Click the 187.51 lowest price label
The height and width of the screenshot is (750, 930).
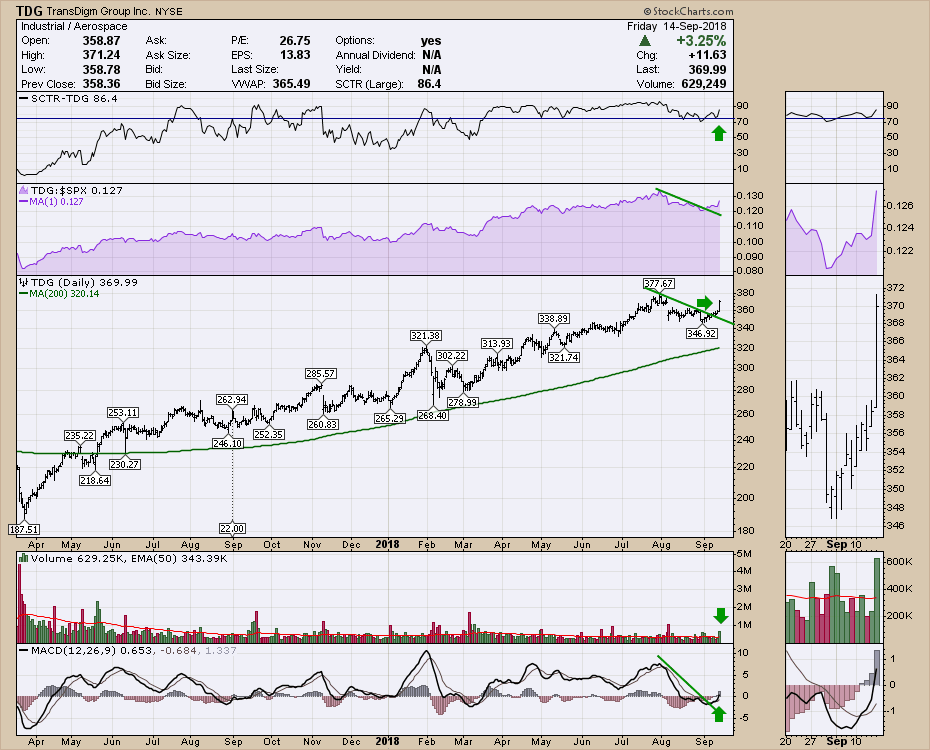[24, 529]
